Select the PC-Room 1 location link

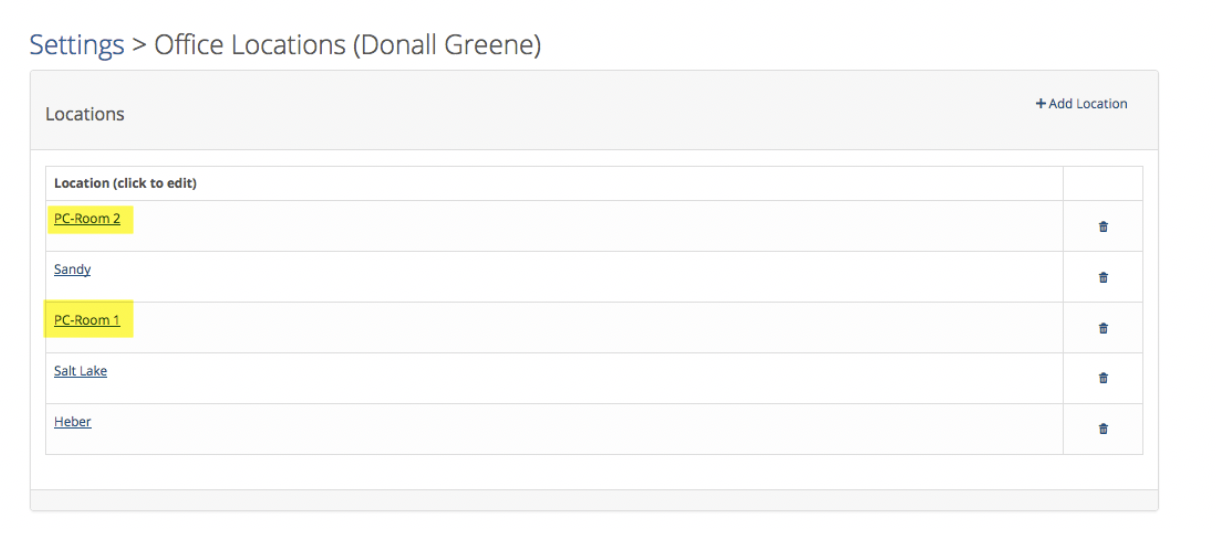click(x=87, y=320)
